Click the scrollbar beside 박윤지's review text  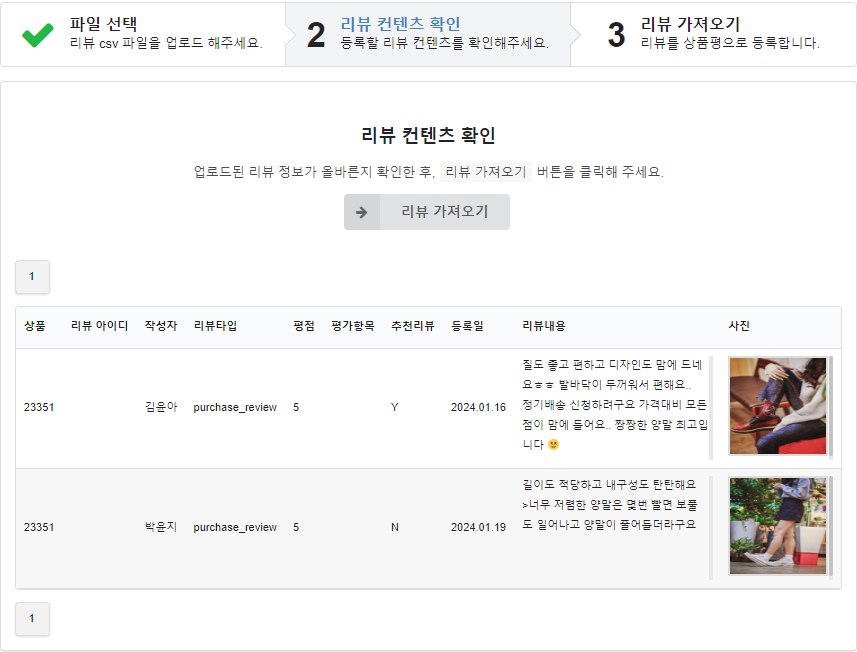click(711, 527)
